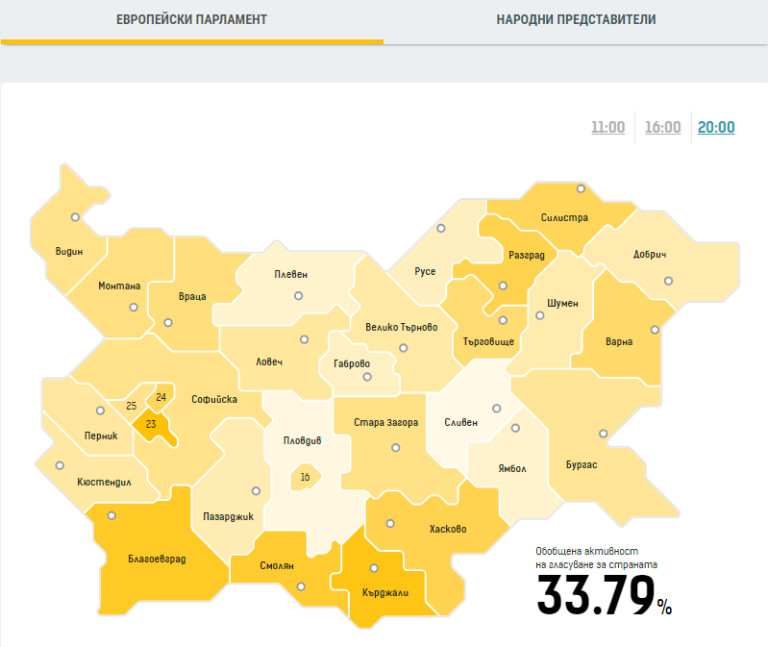Select the Силистра region label
This screenshot has height=647, width=768.
pos(564,218)
